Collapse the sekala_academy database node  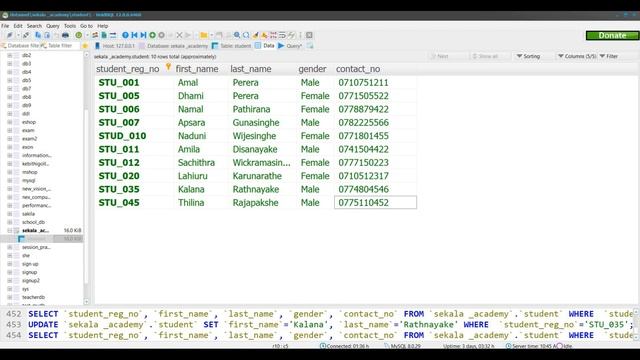point(9,231)
